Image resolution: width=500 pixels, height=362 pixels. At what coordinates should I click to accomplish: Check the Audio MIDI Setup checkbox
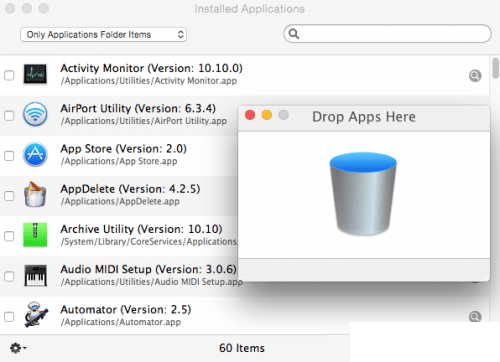coord(9,276)
